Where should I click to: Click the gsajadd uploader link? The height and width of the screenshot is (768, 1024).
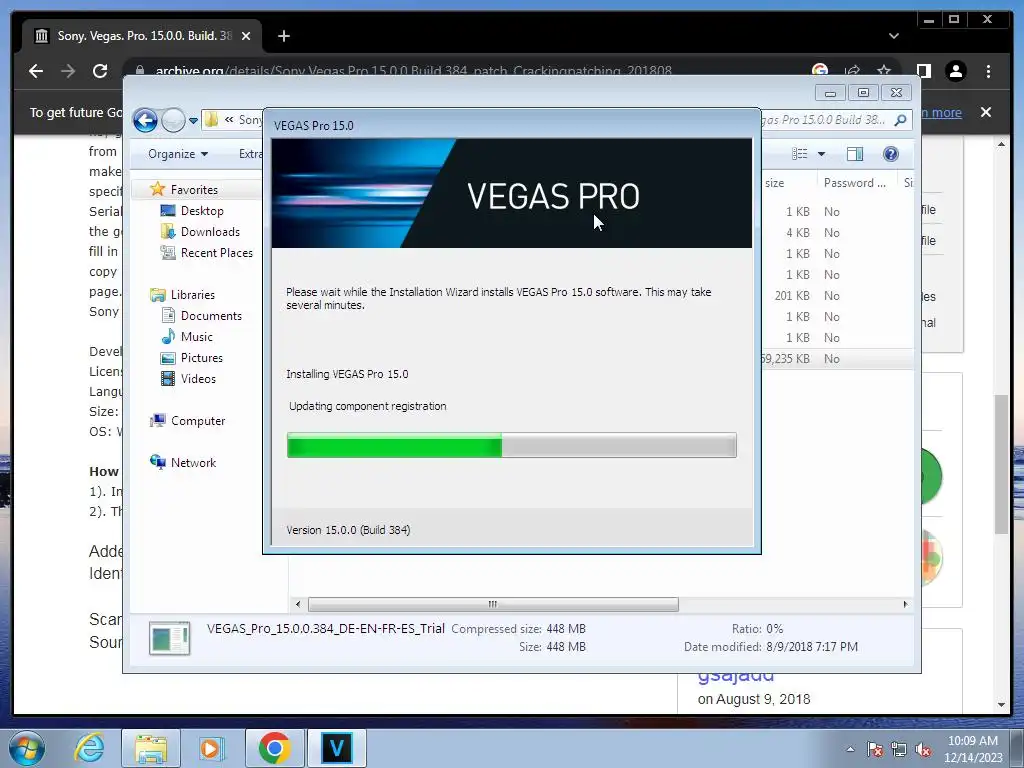point(736,676)
